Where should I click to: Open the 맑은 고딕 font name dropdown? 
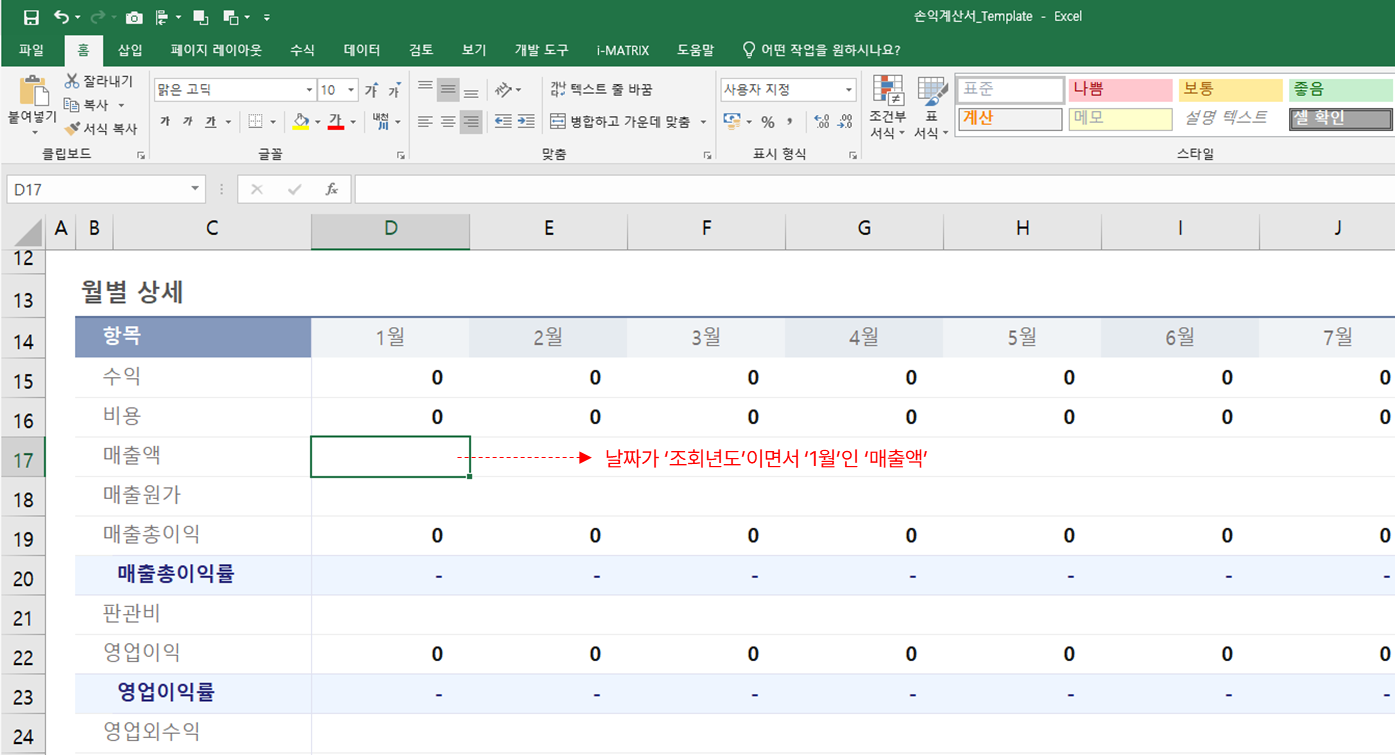(309, 90)
